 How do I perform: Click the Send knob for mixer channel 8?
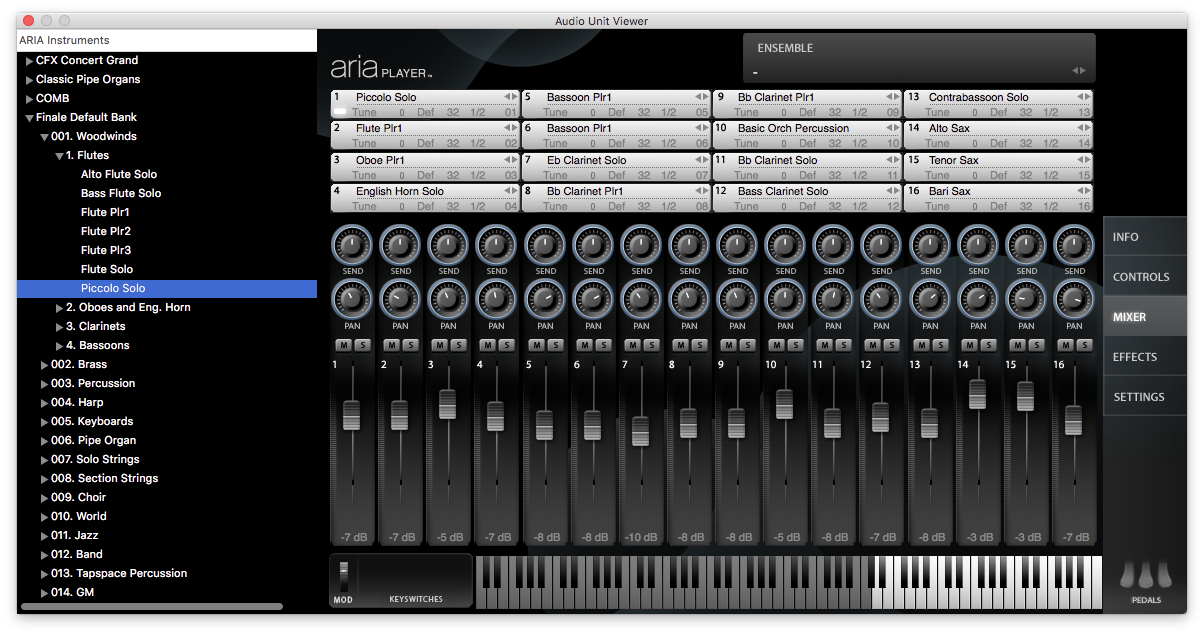pos(689,244)
